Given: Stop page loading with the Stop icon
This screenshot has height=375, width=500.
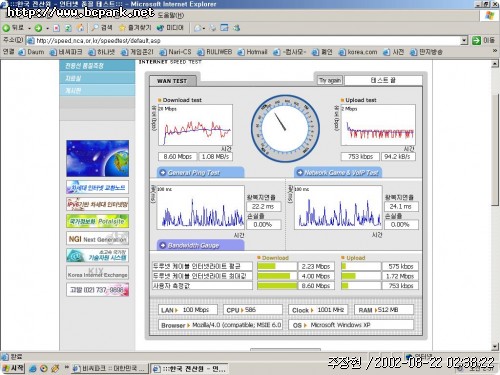Looking at the screenshot, I should 57,28.
